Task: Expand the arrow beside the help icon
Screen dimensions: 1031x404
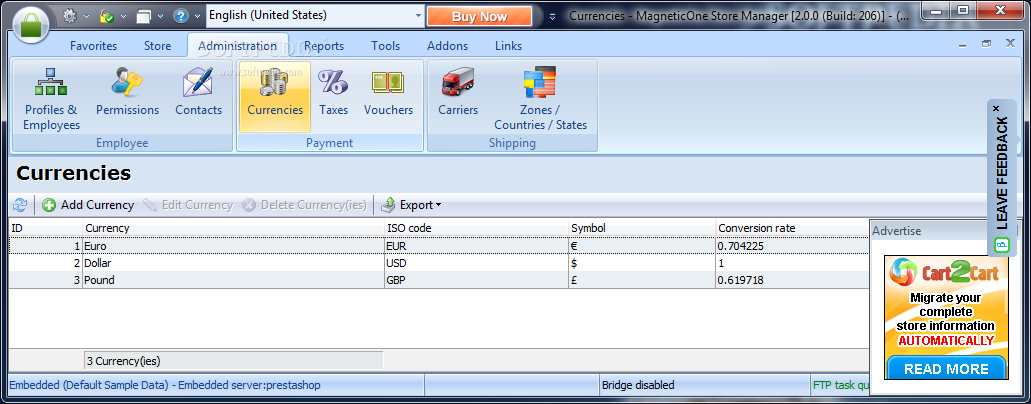Action: (198, 16)
